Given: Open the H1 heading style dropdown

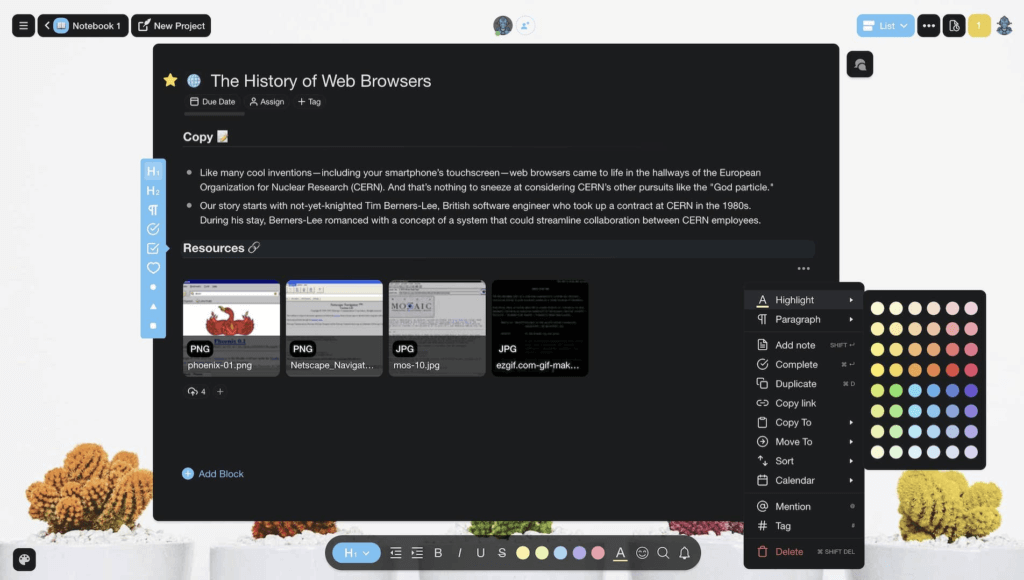Looking at the screenshot, I should (x=356, y=553).
